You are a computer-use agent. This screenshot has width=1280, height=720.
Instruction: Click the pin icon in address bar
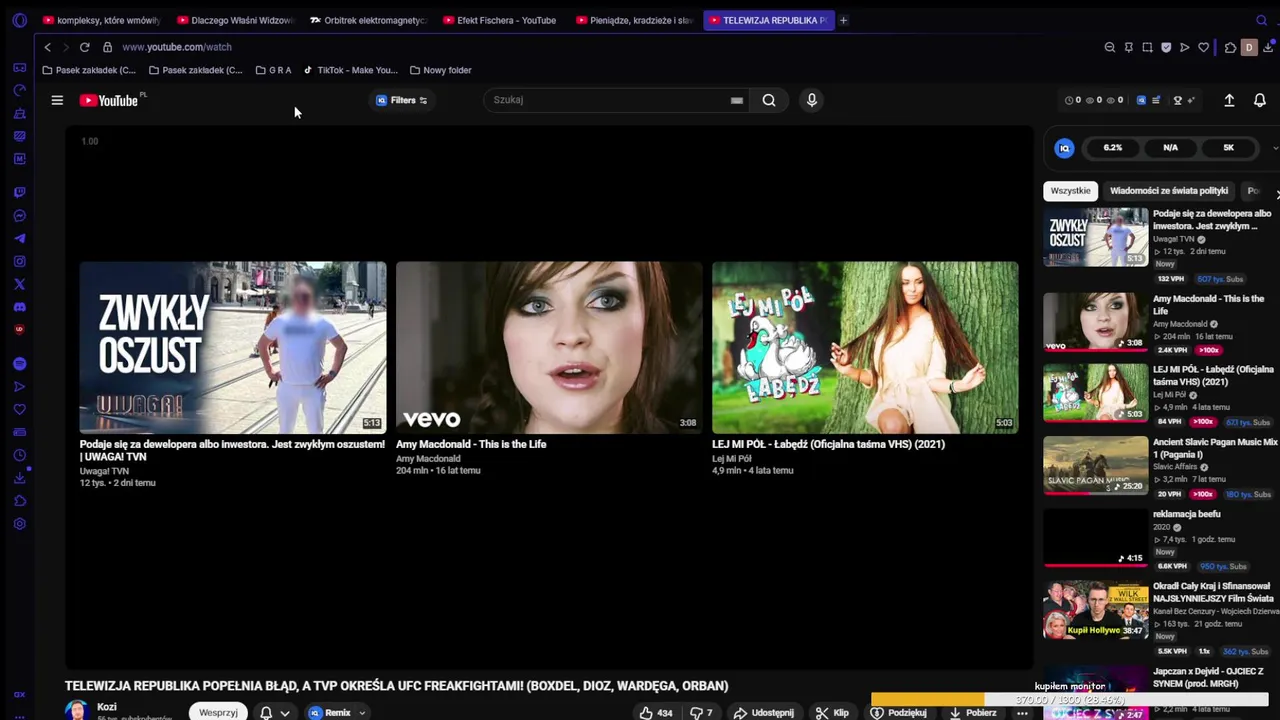(1128, 47)
